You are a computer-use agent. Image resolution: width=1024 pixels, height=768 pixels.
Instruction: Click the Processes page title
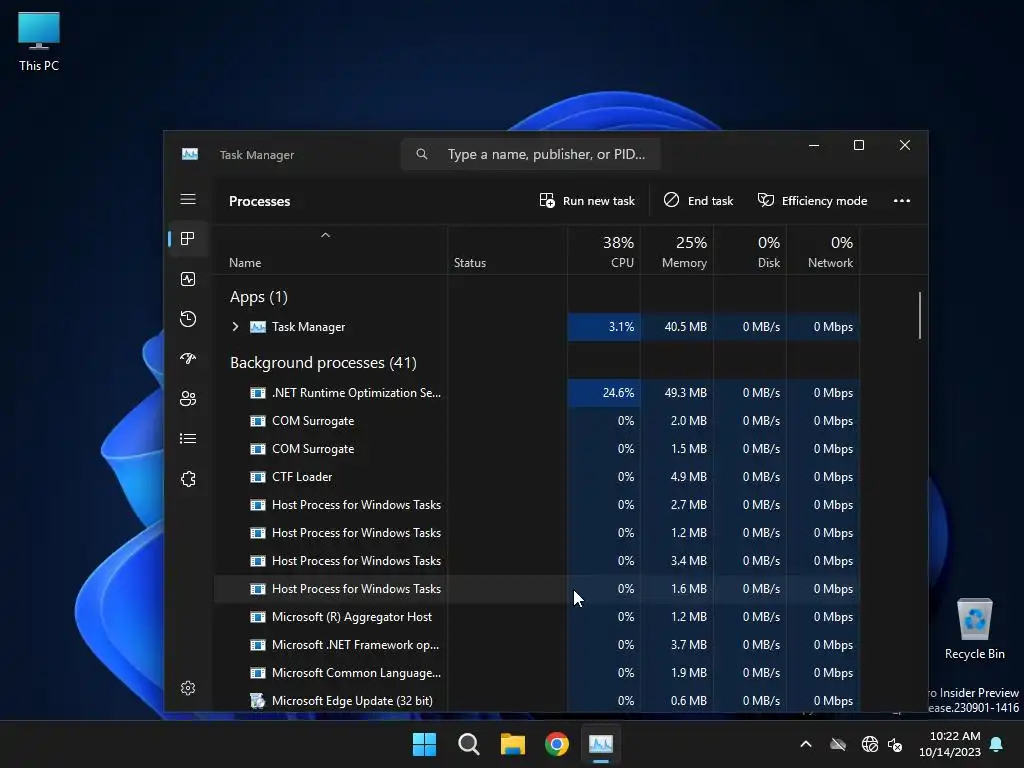[x=259, y=201]
